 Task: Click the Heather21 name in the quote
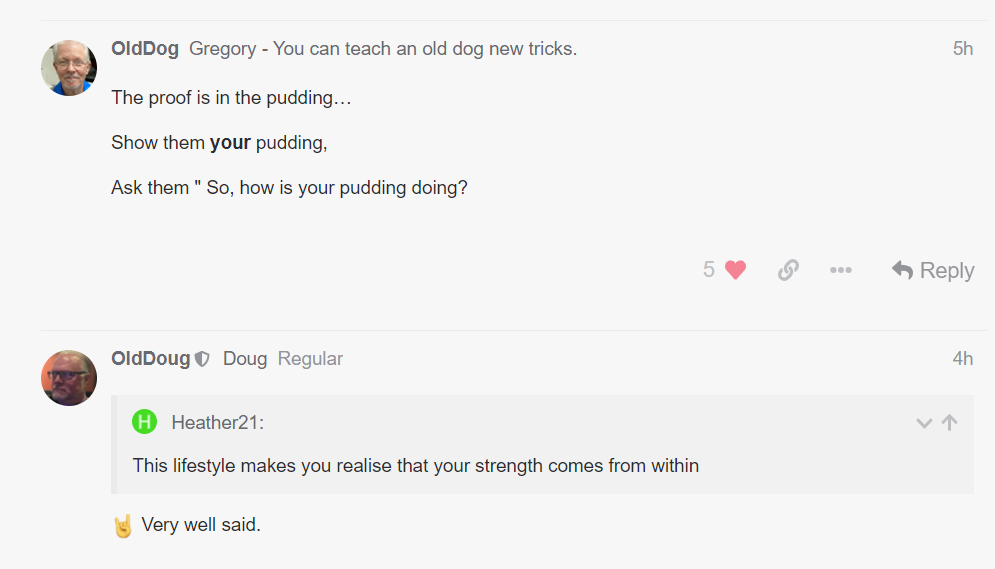(218, 422)
